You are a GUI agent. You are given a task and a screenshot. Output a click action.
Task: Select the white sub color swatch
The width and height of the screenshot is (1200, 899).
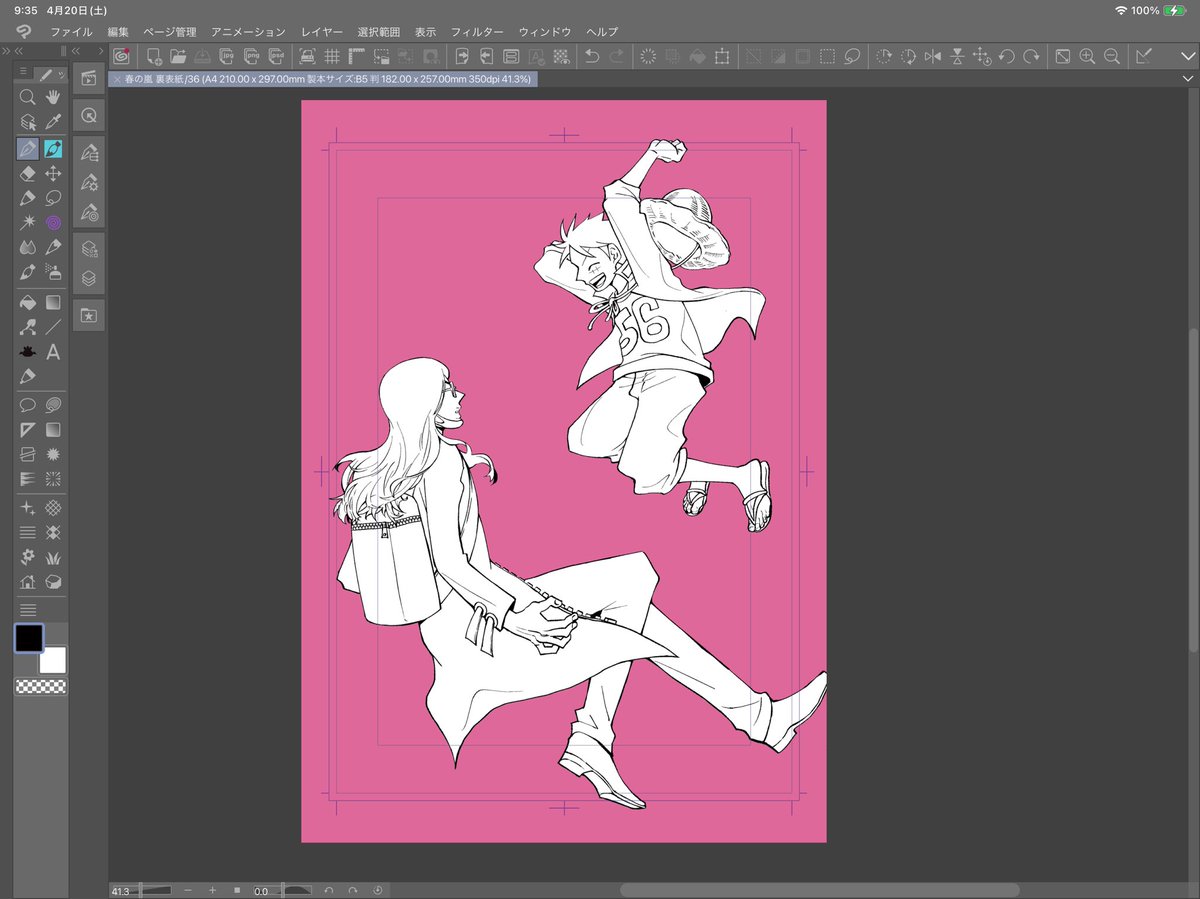tap(52, 660)
